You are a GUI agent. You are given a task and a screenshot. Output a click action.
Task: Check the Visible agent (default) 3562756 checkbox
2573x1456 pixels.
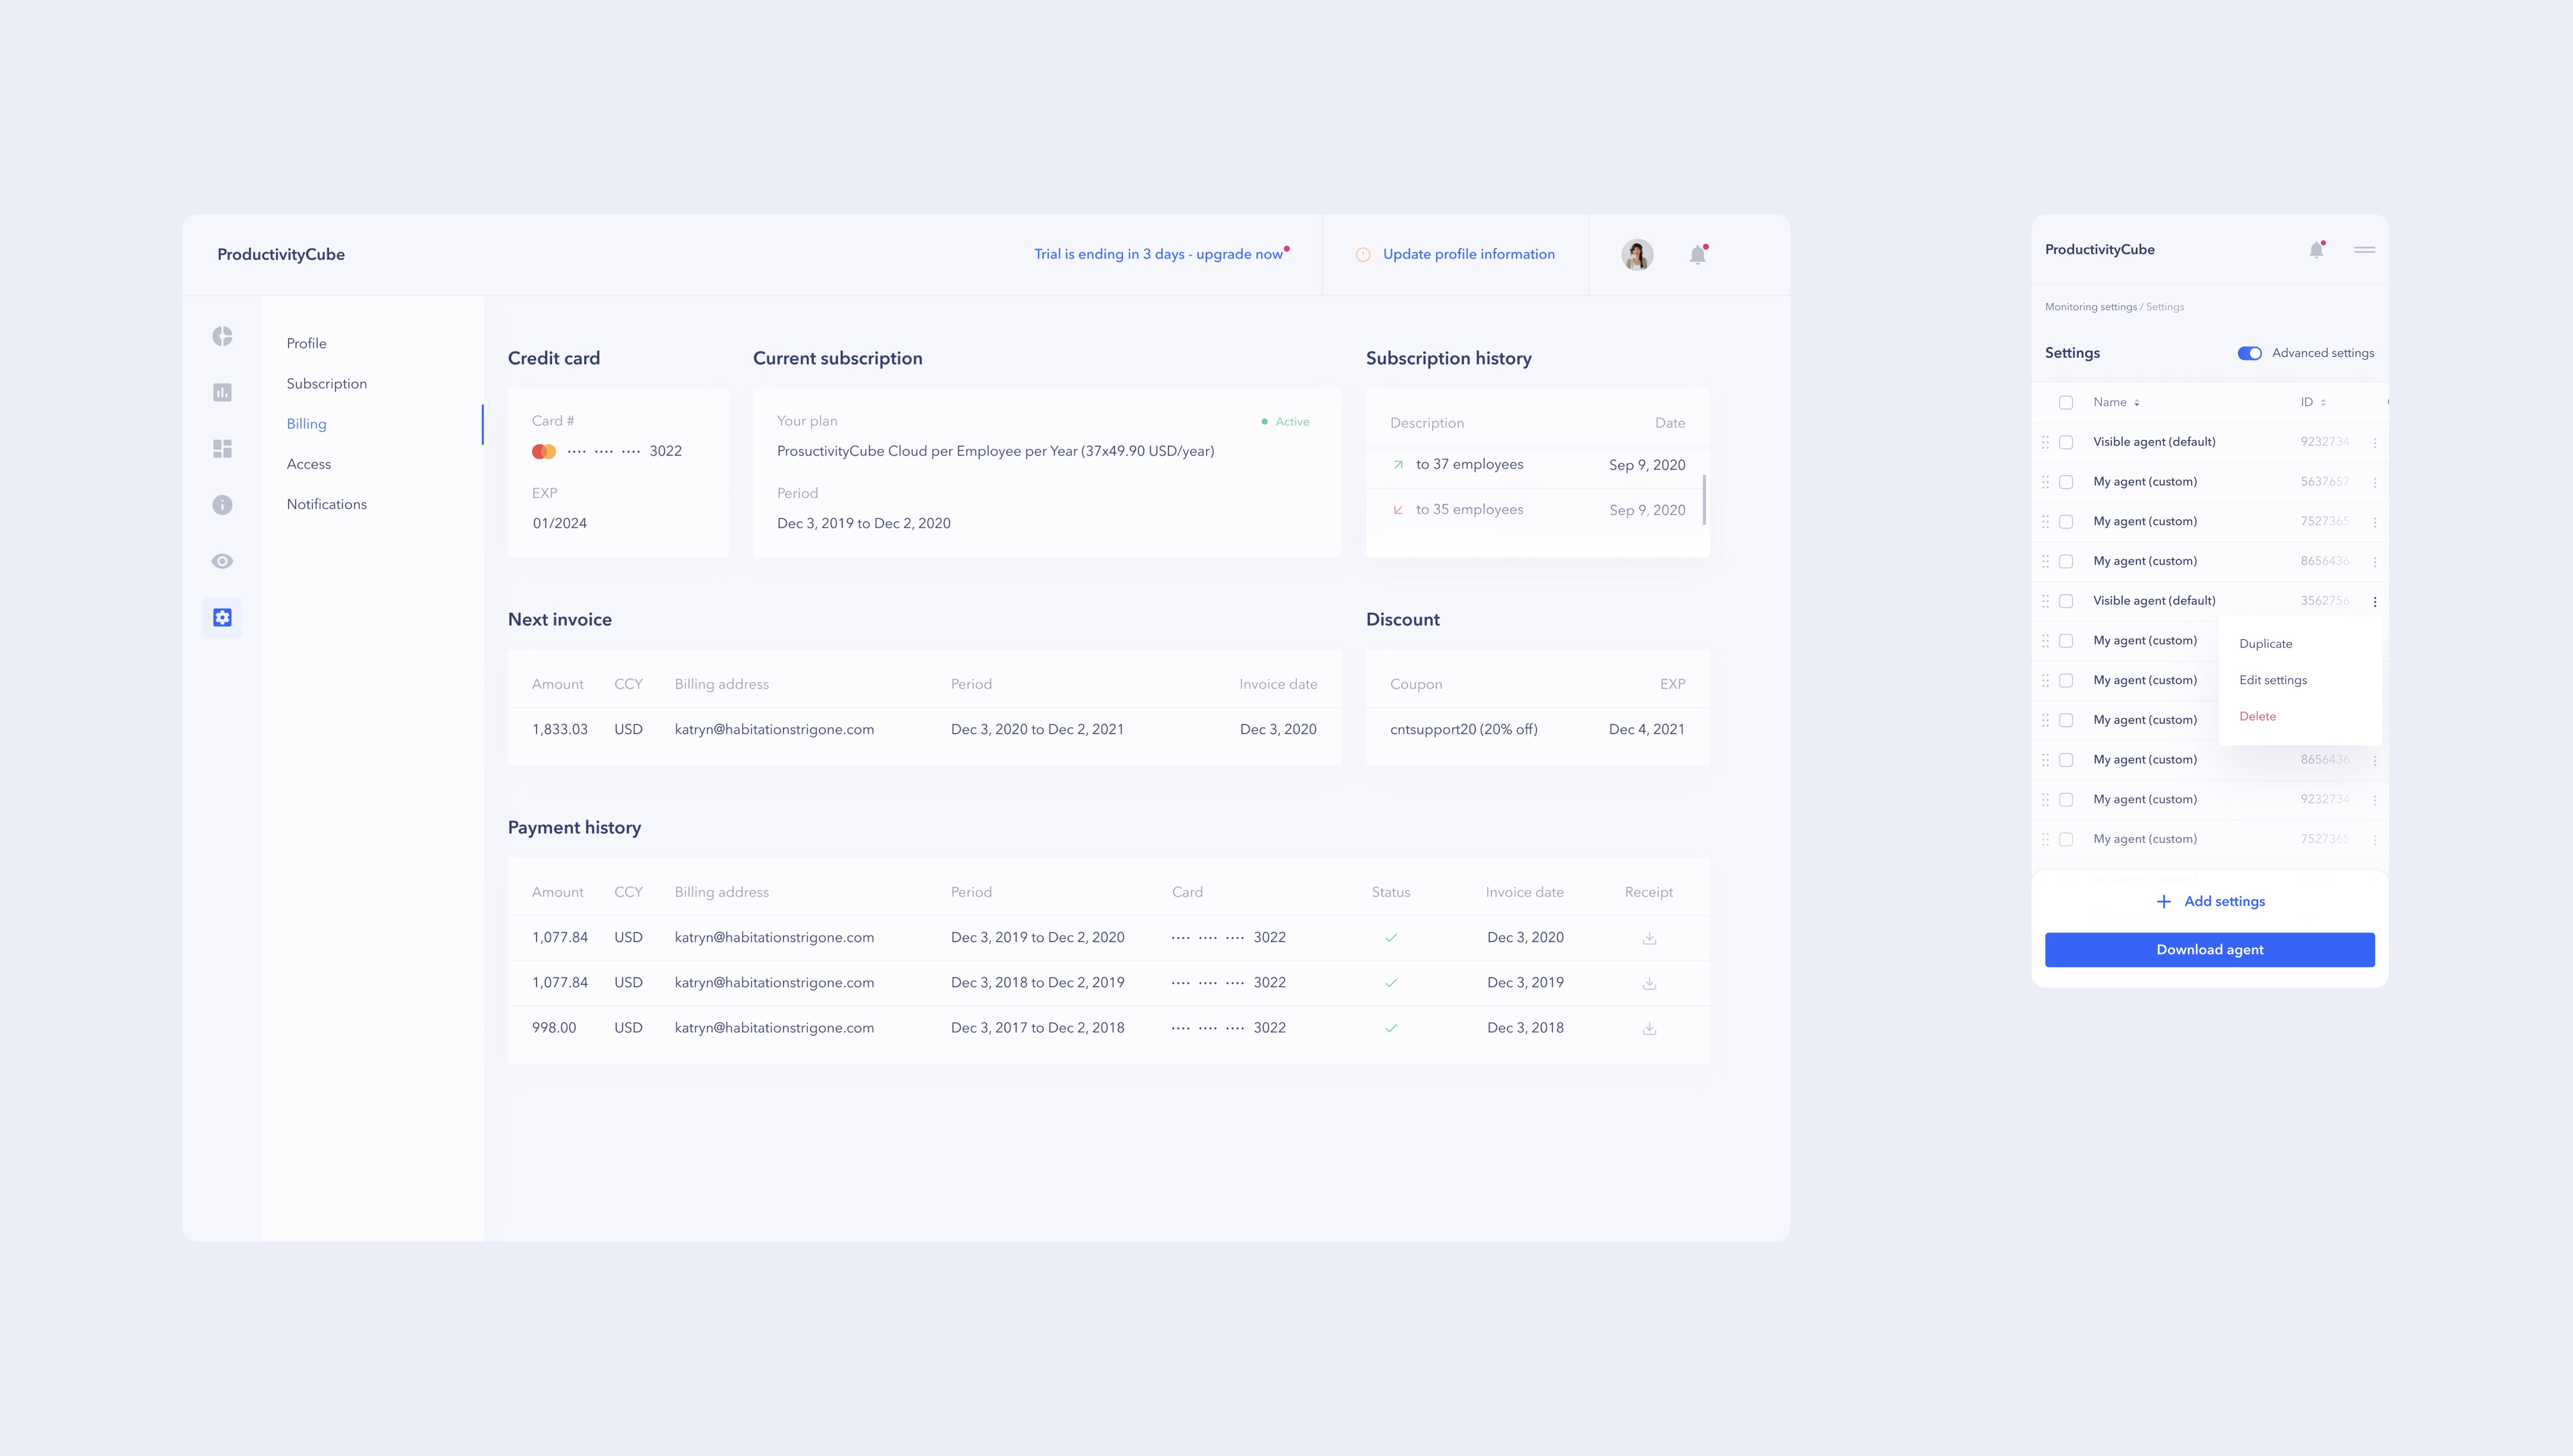coord(2066,601)
